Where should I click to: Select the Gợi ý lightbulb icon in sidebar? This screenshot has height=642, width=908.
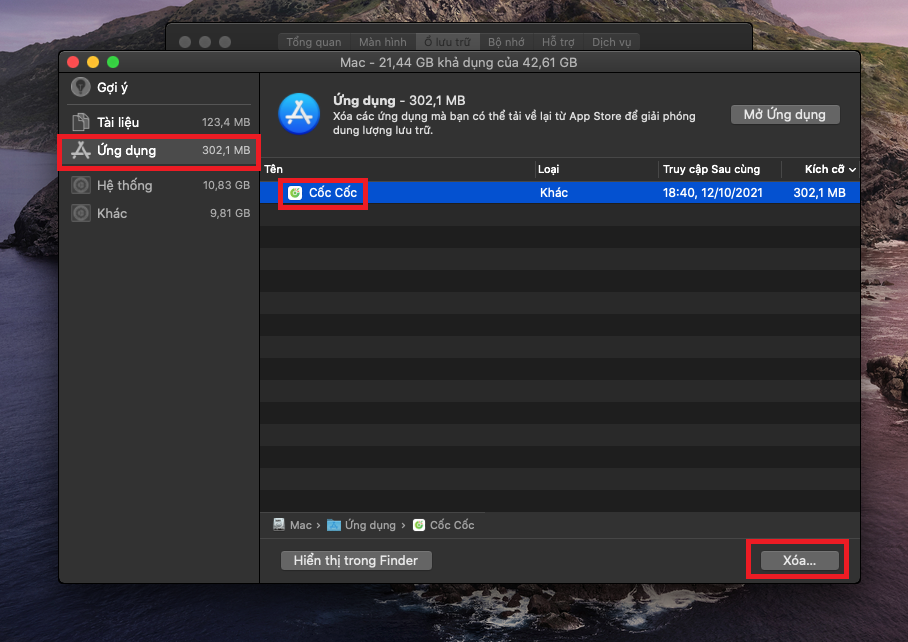(80, 87)
